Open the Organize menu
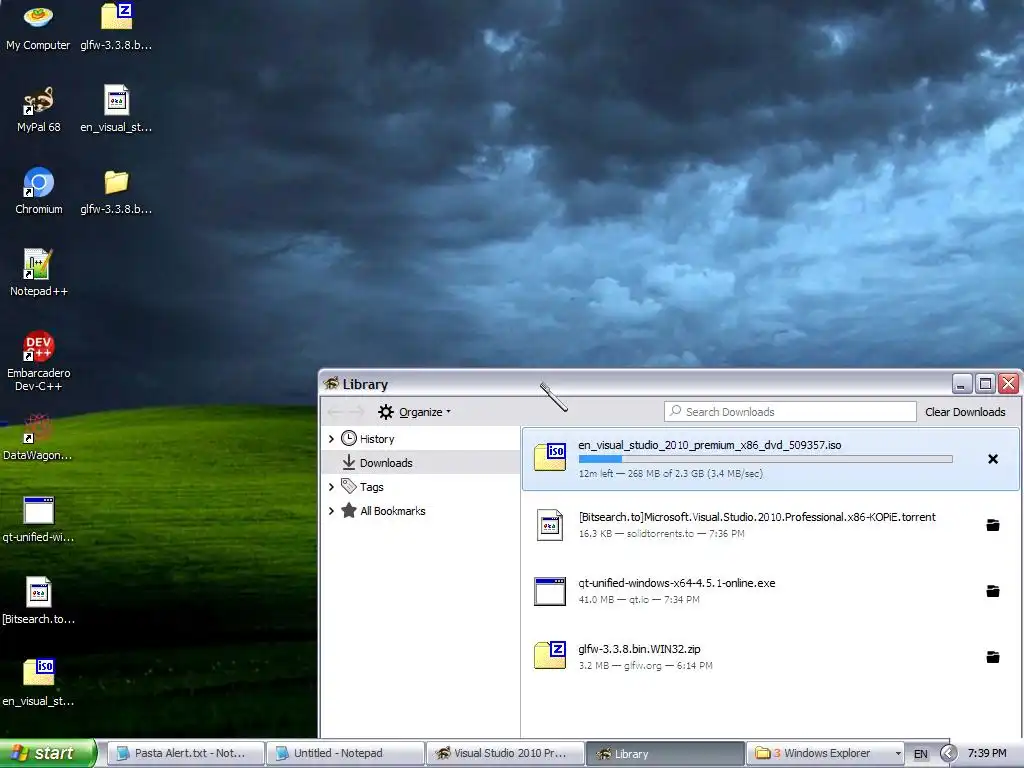The image size is (1024, 768). (414, 412)
